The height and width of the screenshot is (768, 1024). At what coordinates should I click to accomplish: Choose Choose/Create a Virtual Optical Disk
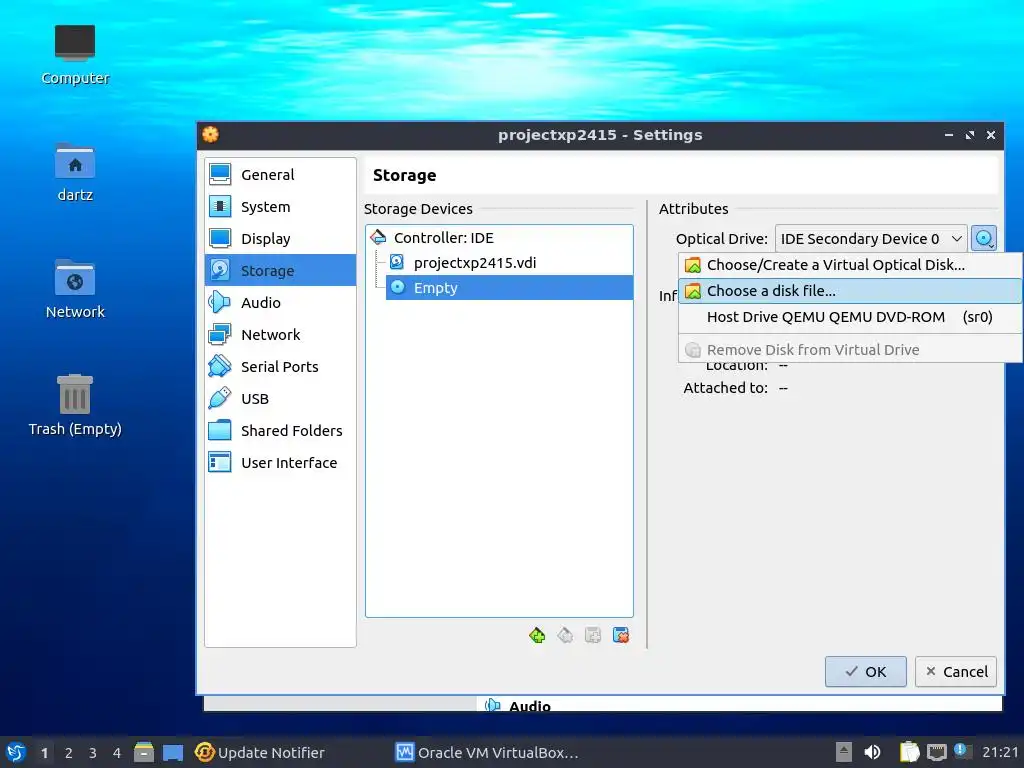[850, 264]
